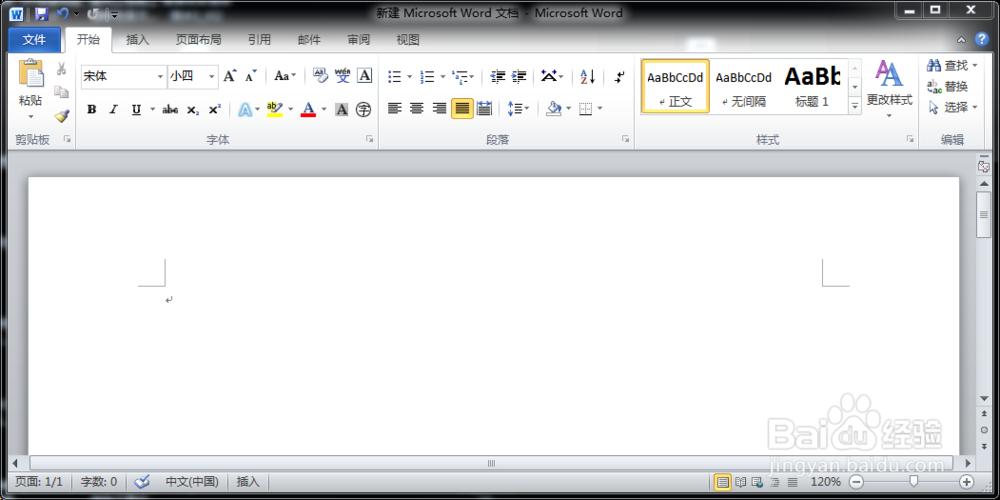The height and width of the screenshot is (500, 1000).
Task: Apply superscript formatting
Action: (215, 110)
